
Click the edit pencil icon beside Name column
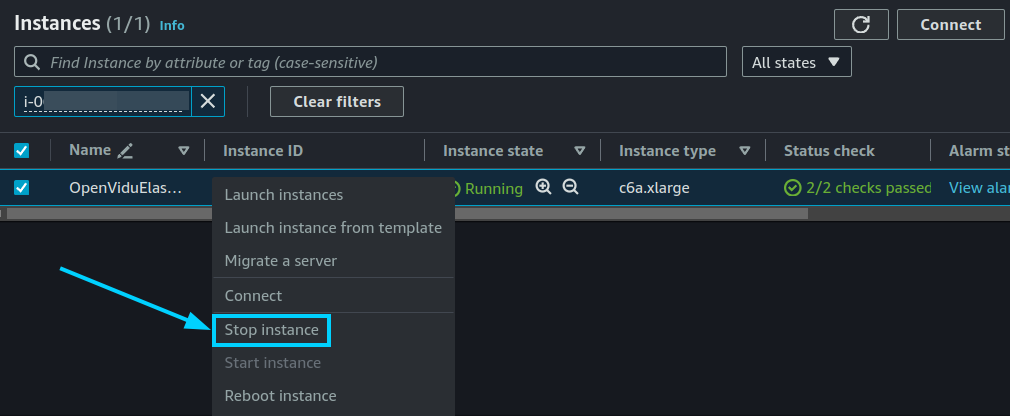click(x=125, y=151)
